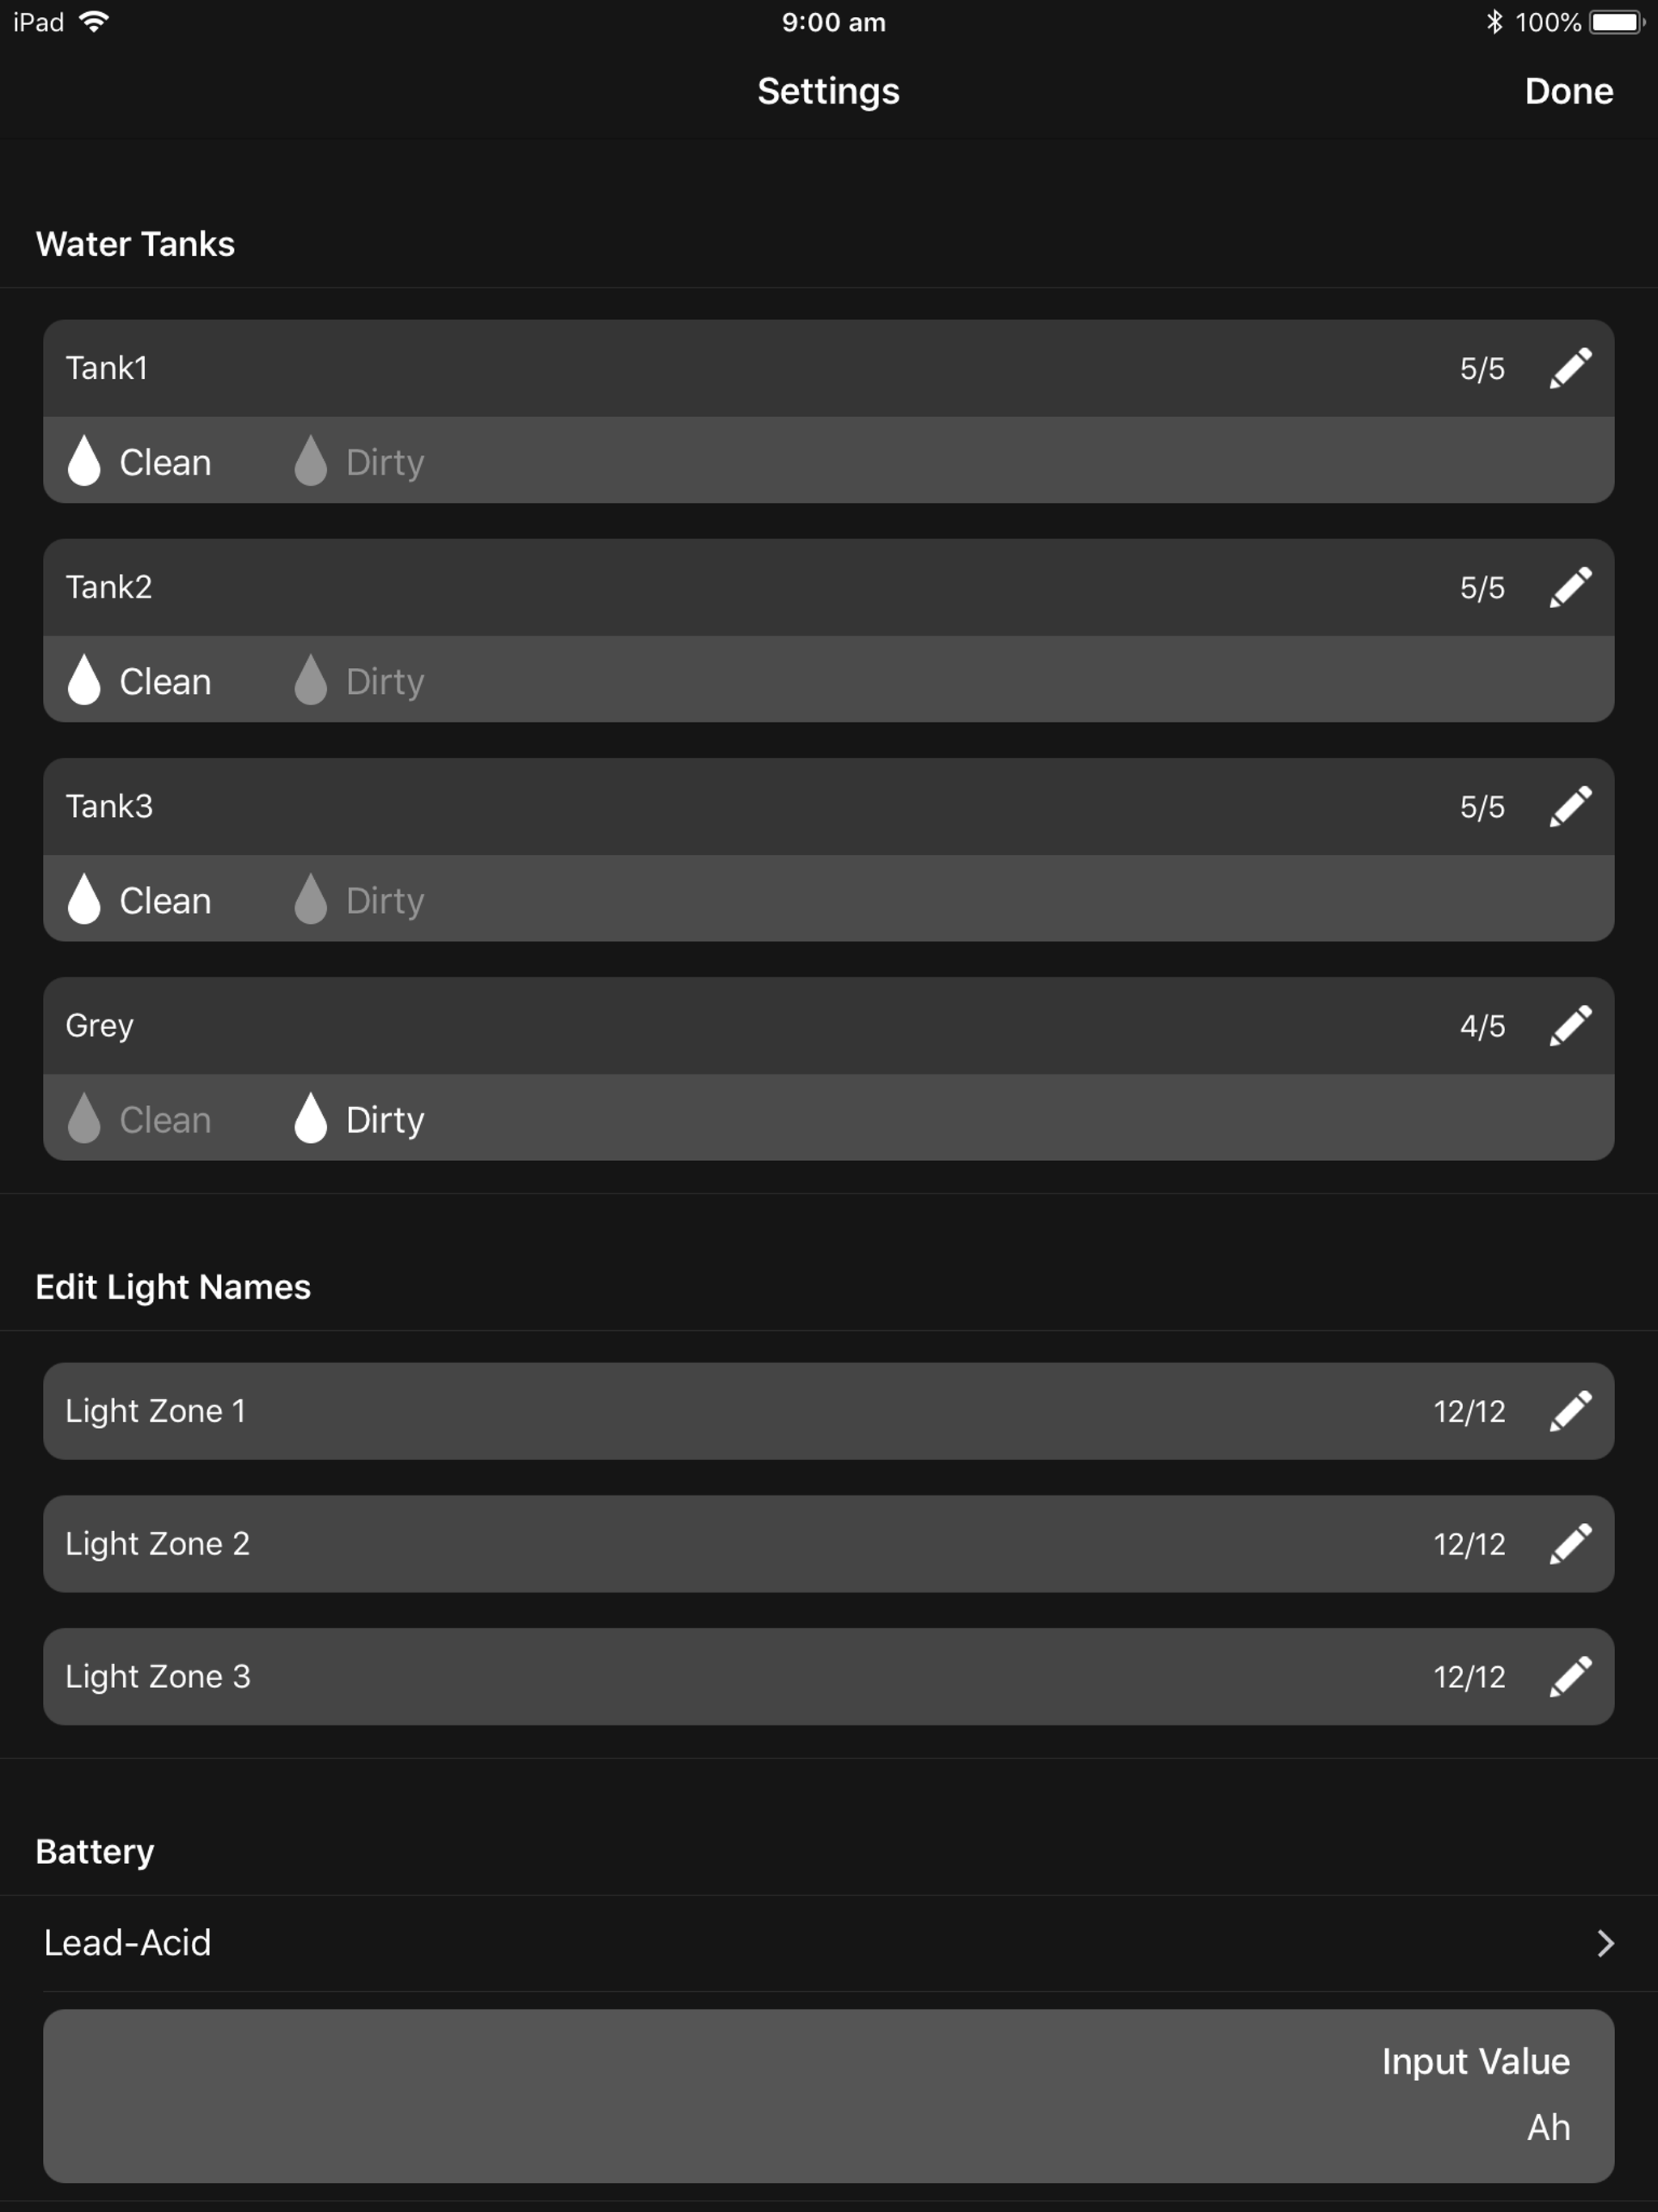1658x2212 pixels.
Task: Edit the Light Zone 1 name
Action: (x=1570, y=1411)
